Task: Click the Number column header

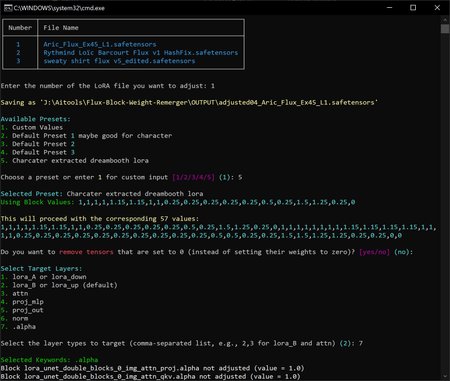Action: pyautogui.click(x=20, y=28)
